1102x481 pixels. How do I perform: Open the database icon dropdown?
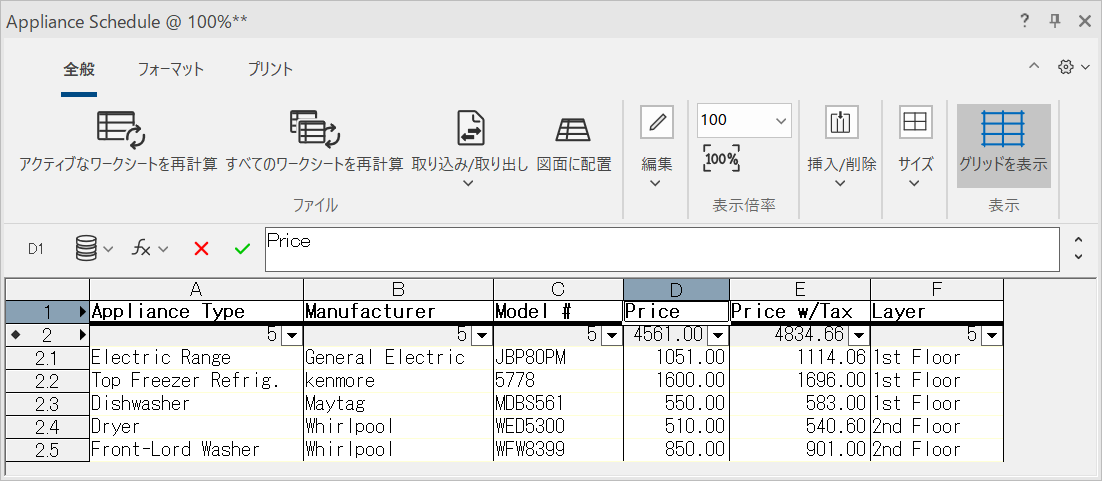(x=95, y=249)
